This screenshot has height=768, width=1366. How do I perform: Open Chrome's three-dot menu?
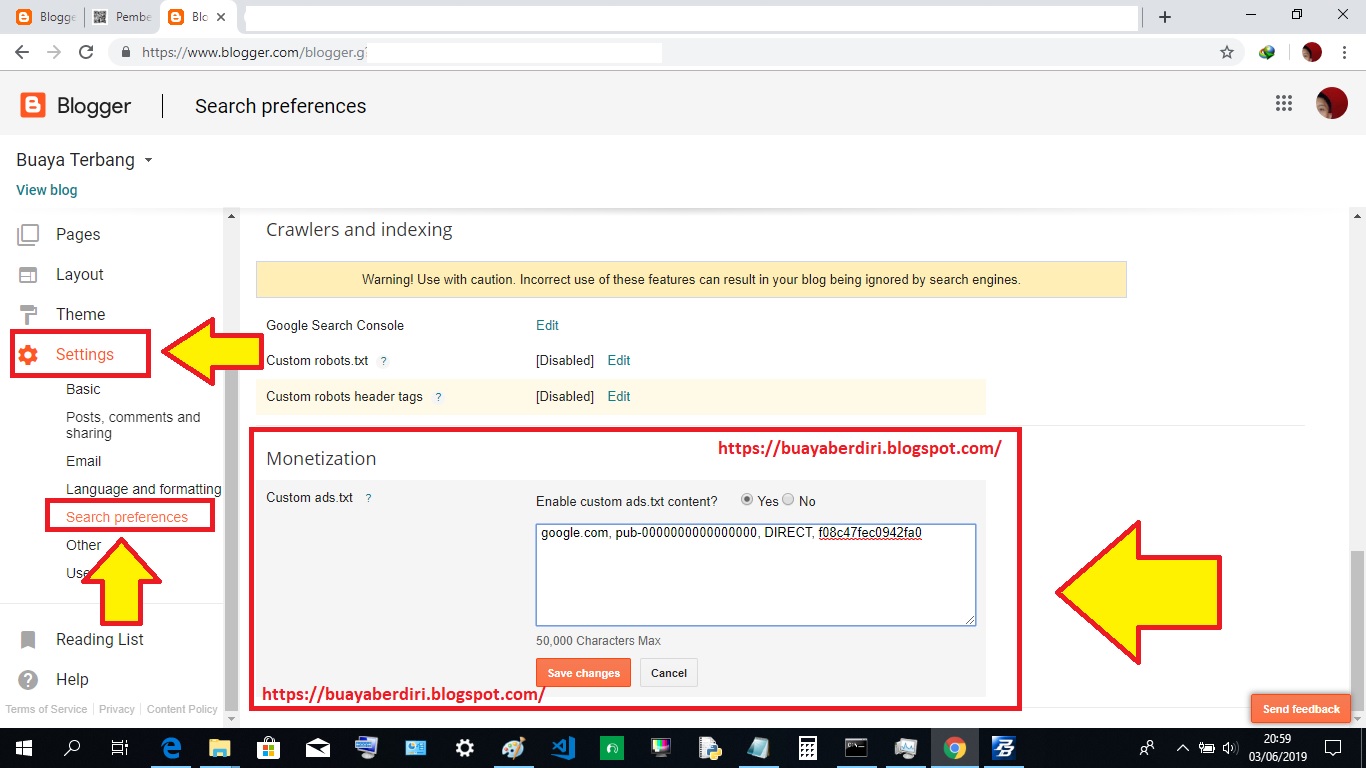(1345, 52)
